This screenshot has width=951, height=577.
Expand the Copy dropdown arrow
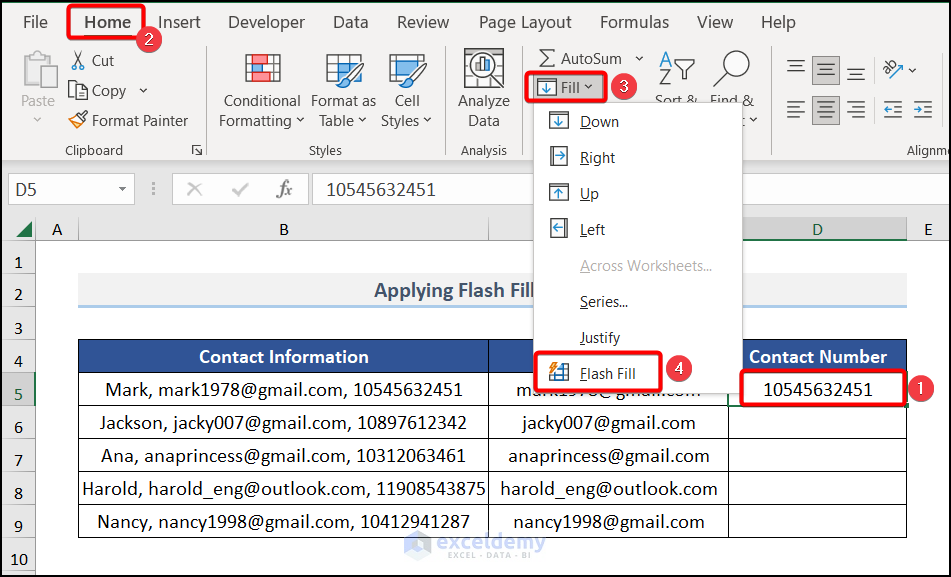pos(143,90)
